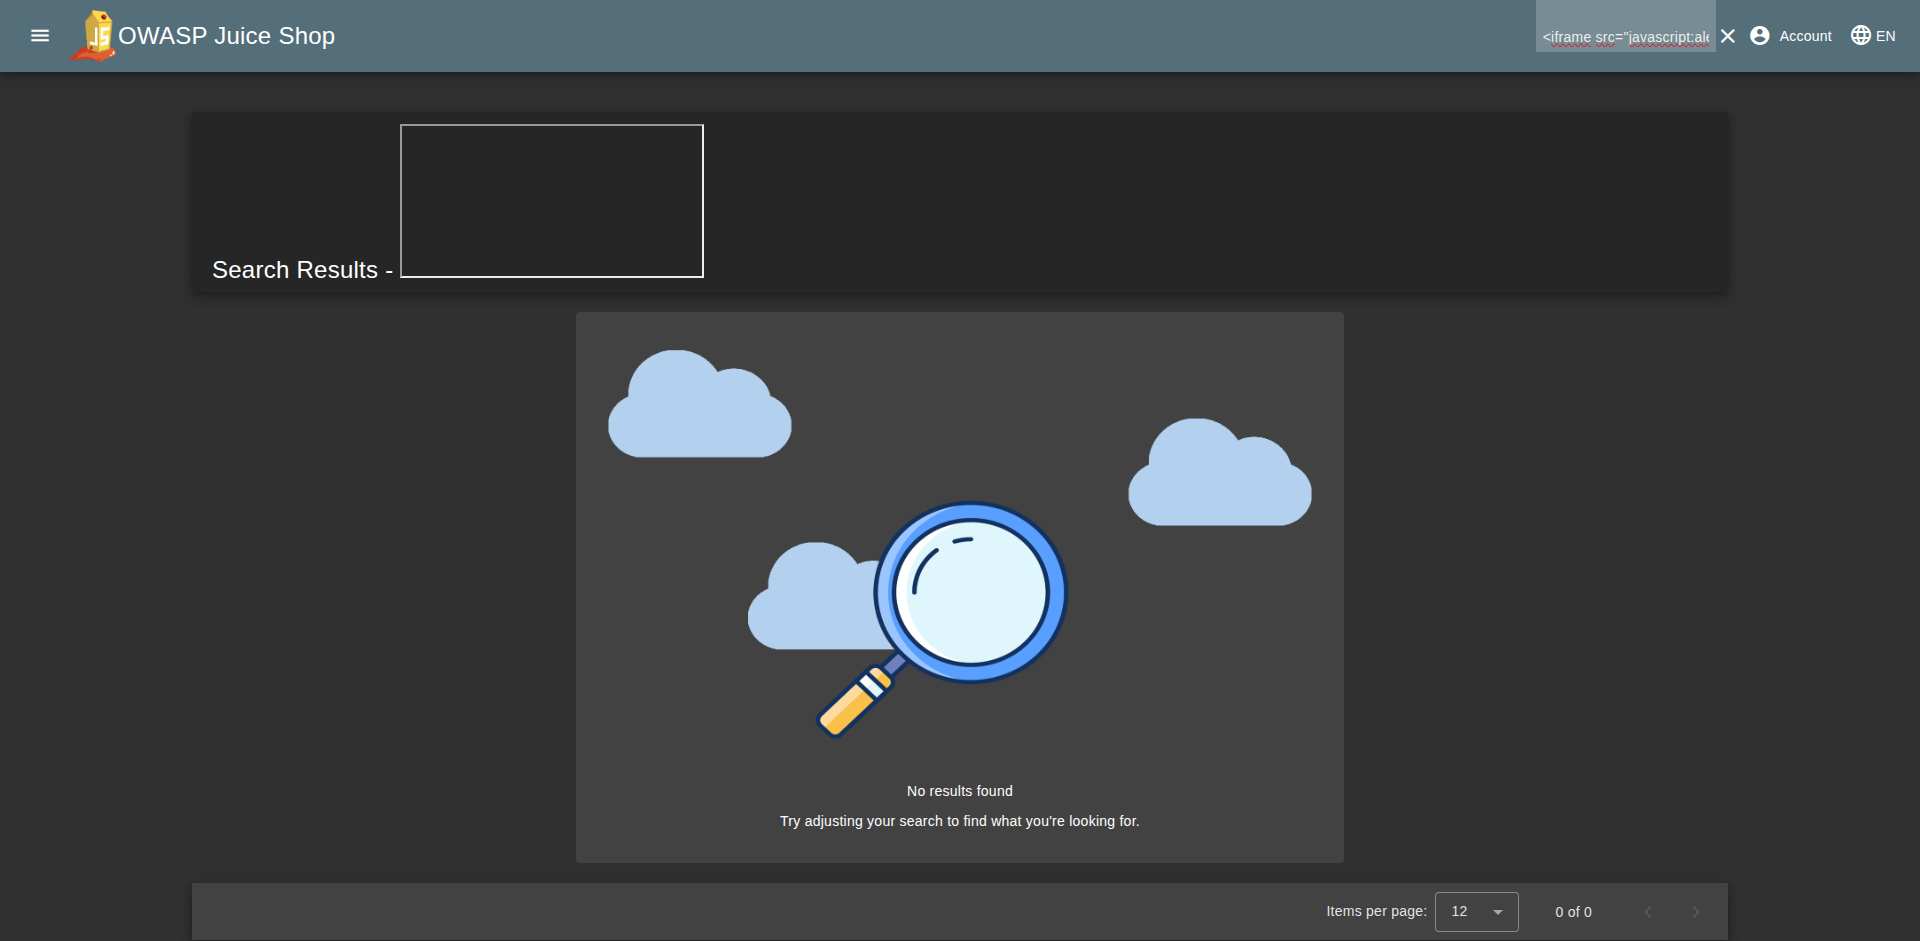This screenshot has width=1920, height=941.
Task: Click the 0 of 0 range label
Action: (1573, 912)
